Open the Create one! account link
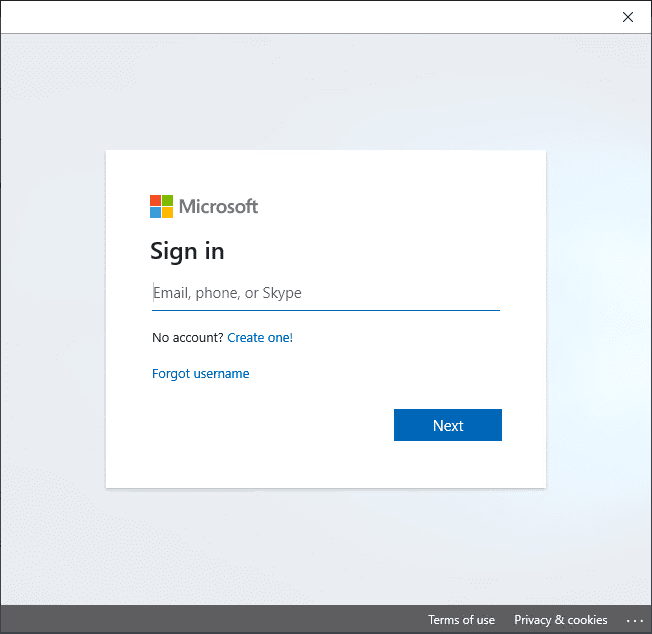Image resolution: width=652 pixels, height=634 pixels. (x=260, y=338)
